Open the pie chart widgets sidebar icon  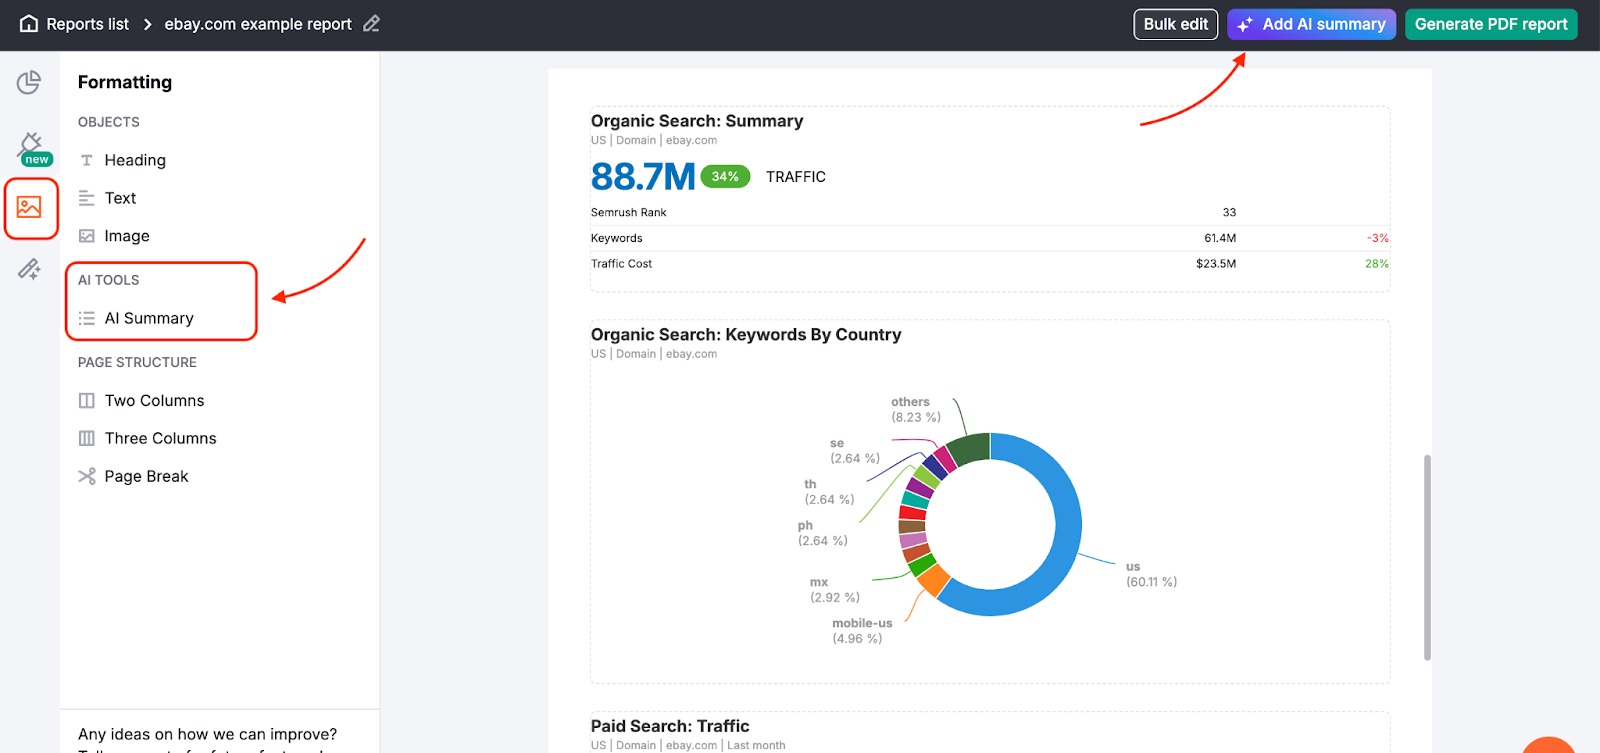29,82
